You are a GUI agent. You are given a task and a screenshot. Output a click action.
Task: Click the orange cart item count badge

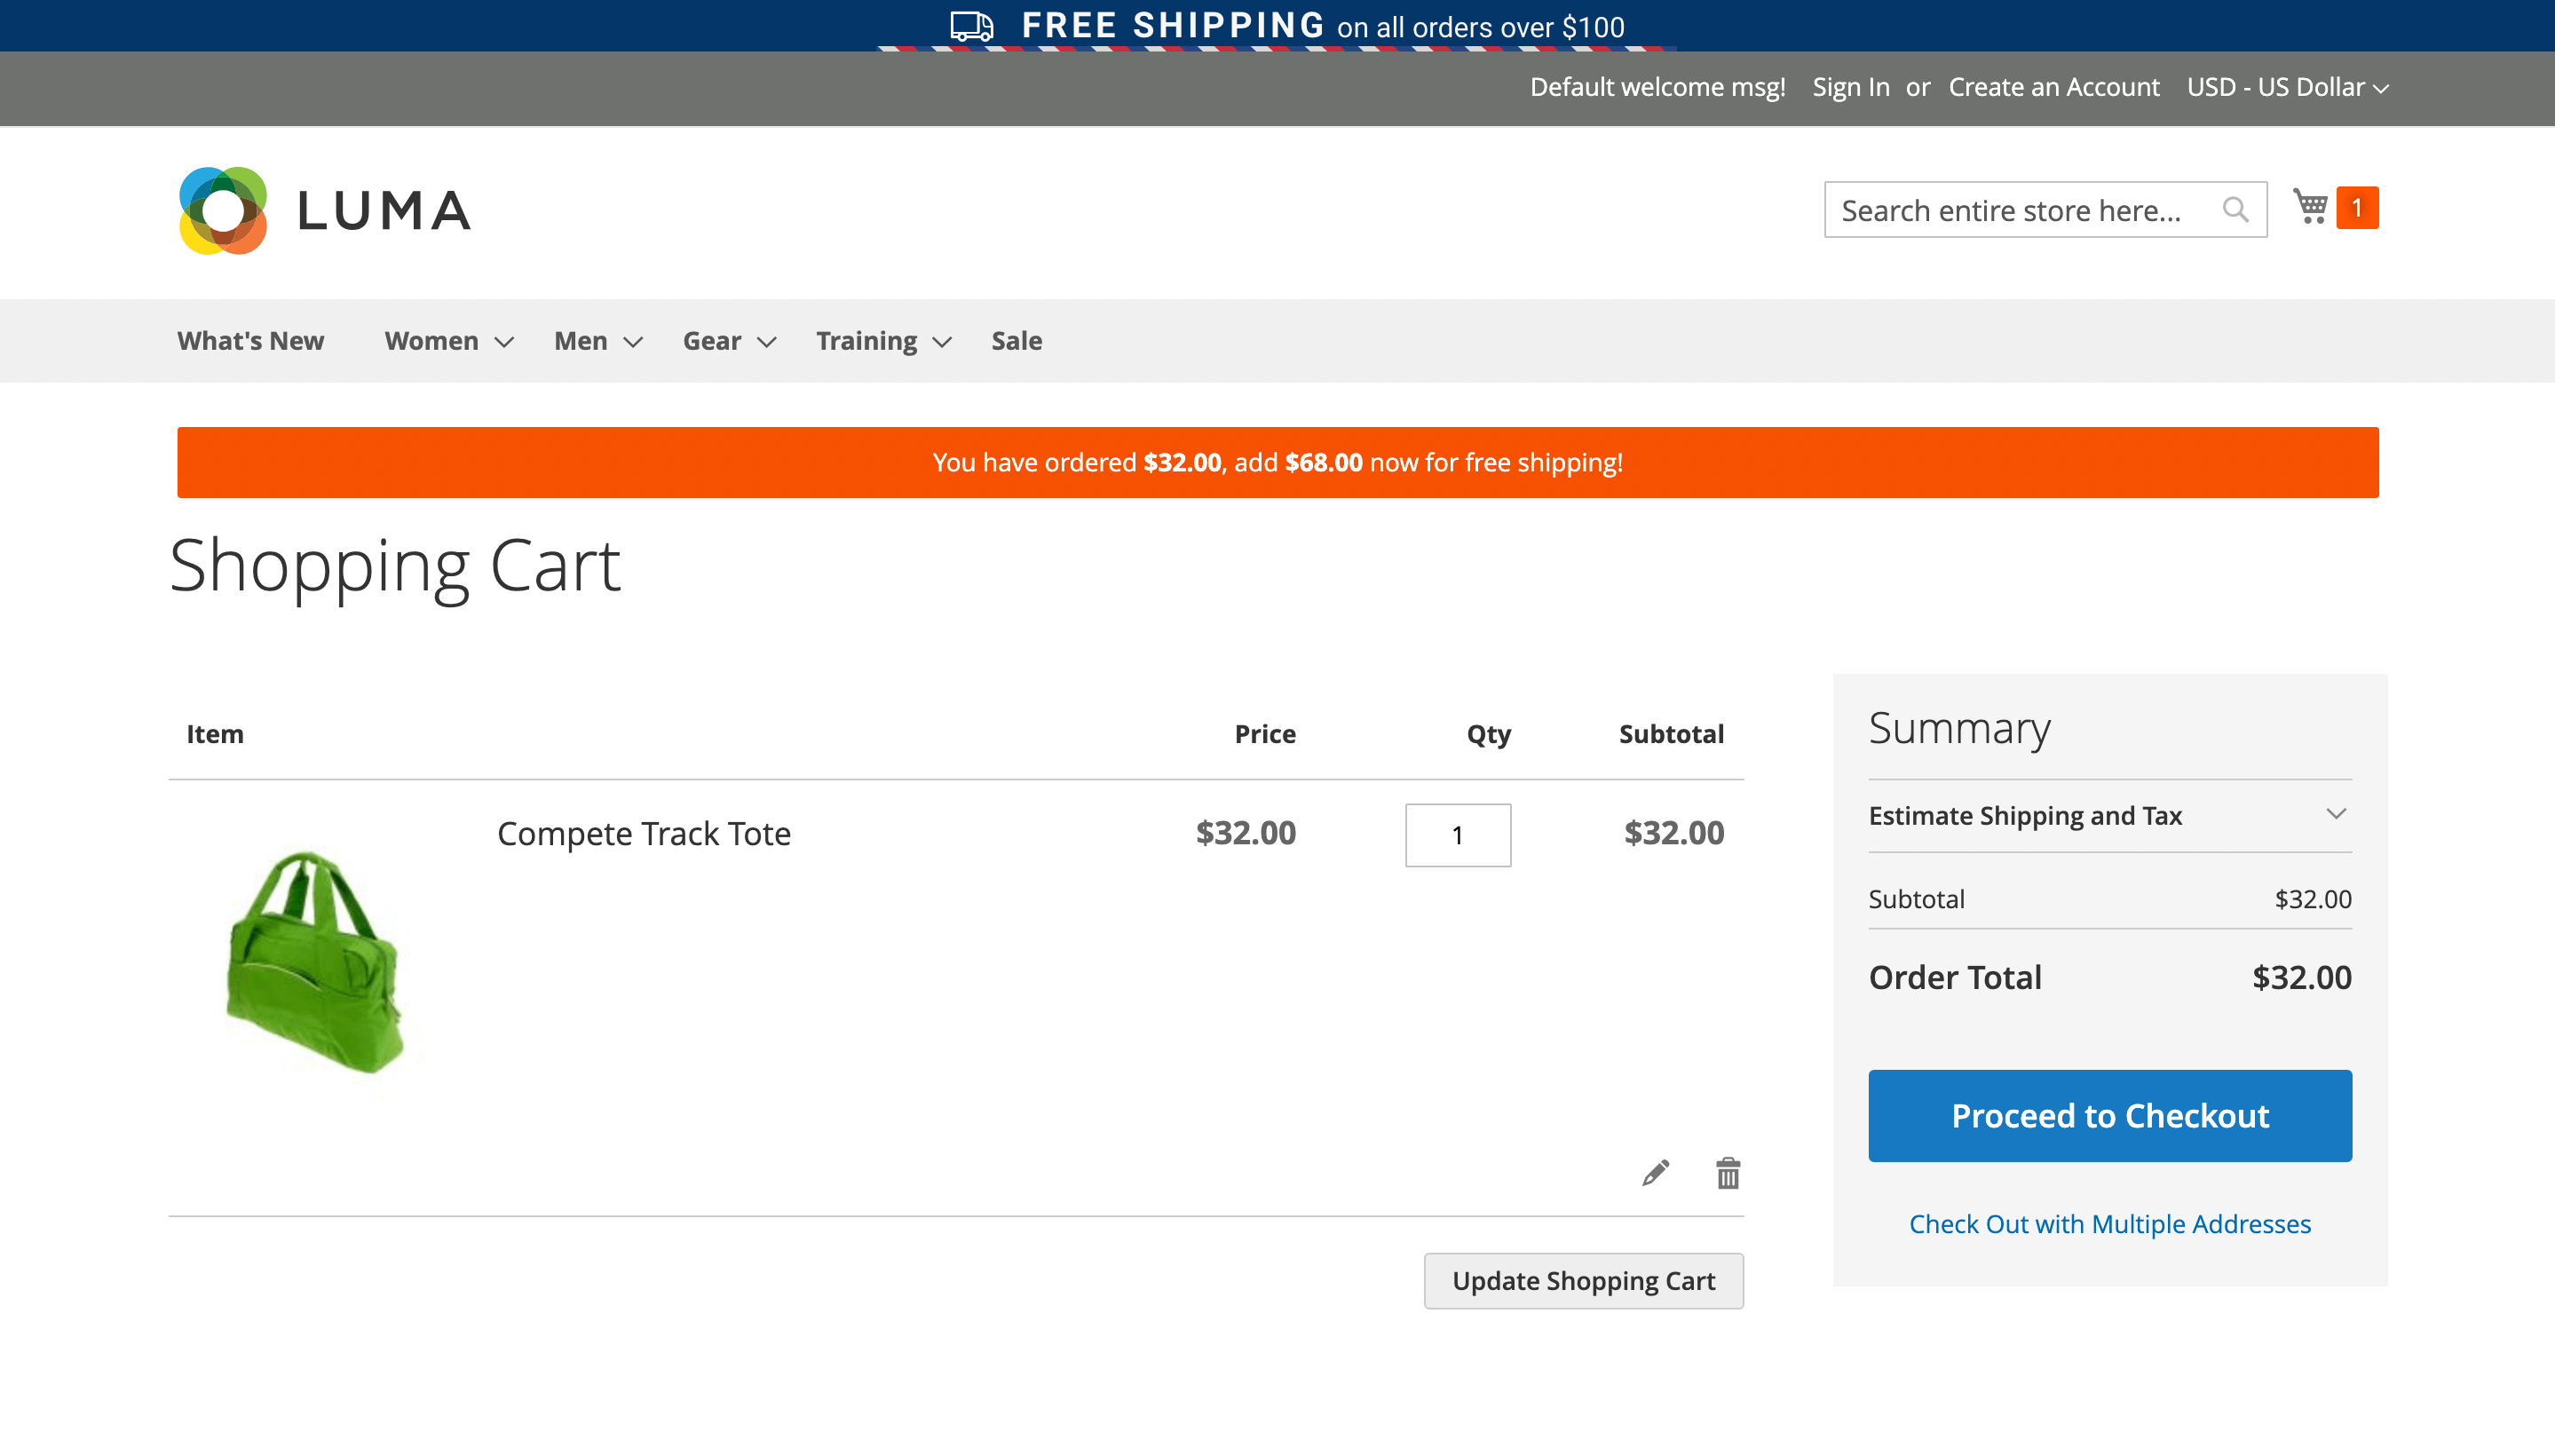coord(2357,207)
